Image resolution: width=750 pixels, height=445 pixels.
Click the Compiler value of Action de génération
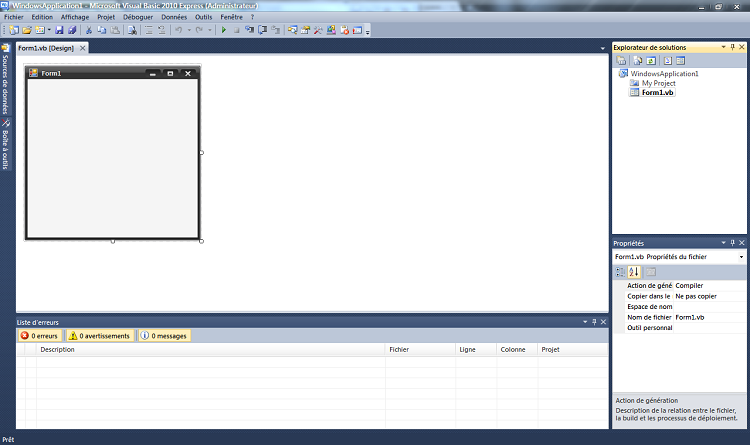[709, 286]
